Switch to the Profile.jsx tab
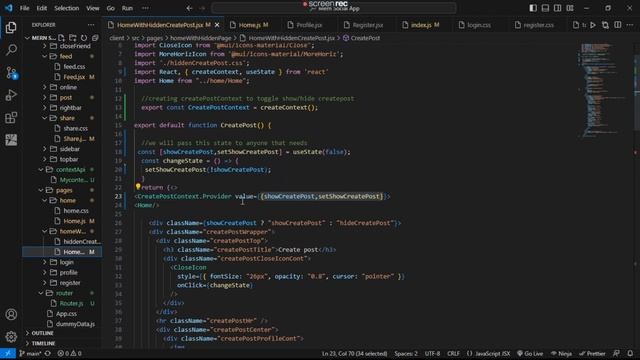Viewport: 640px width, 360px height. pos(309,25)
